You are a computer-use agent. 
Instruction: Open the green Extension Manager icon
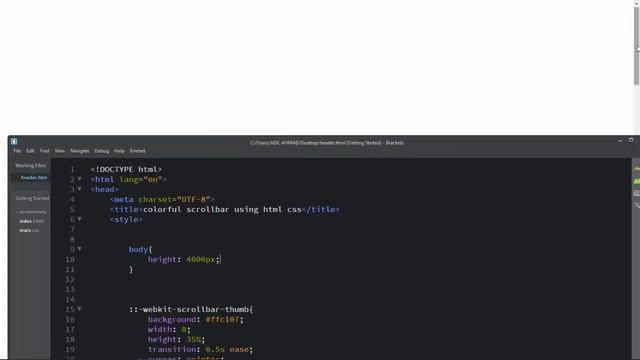click(637, 181)
